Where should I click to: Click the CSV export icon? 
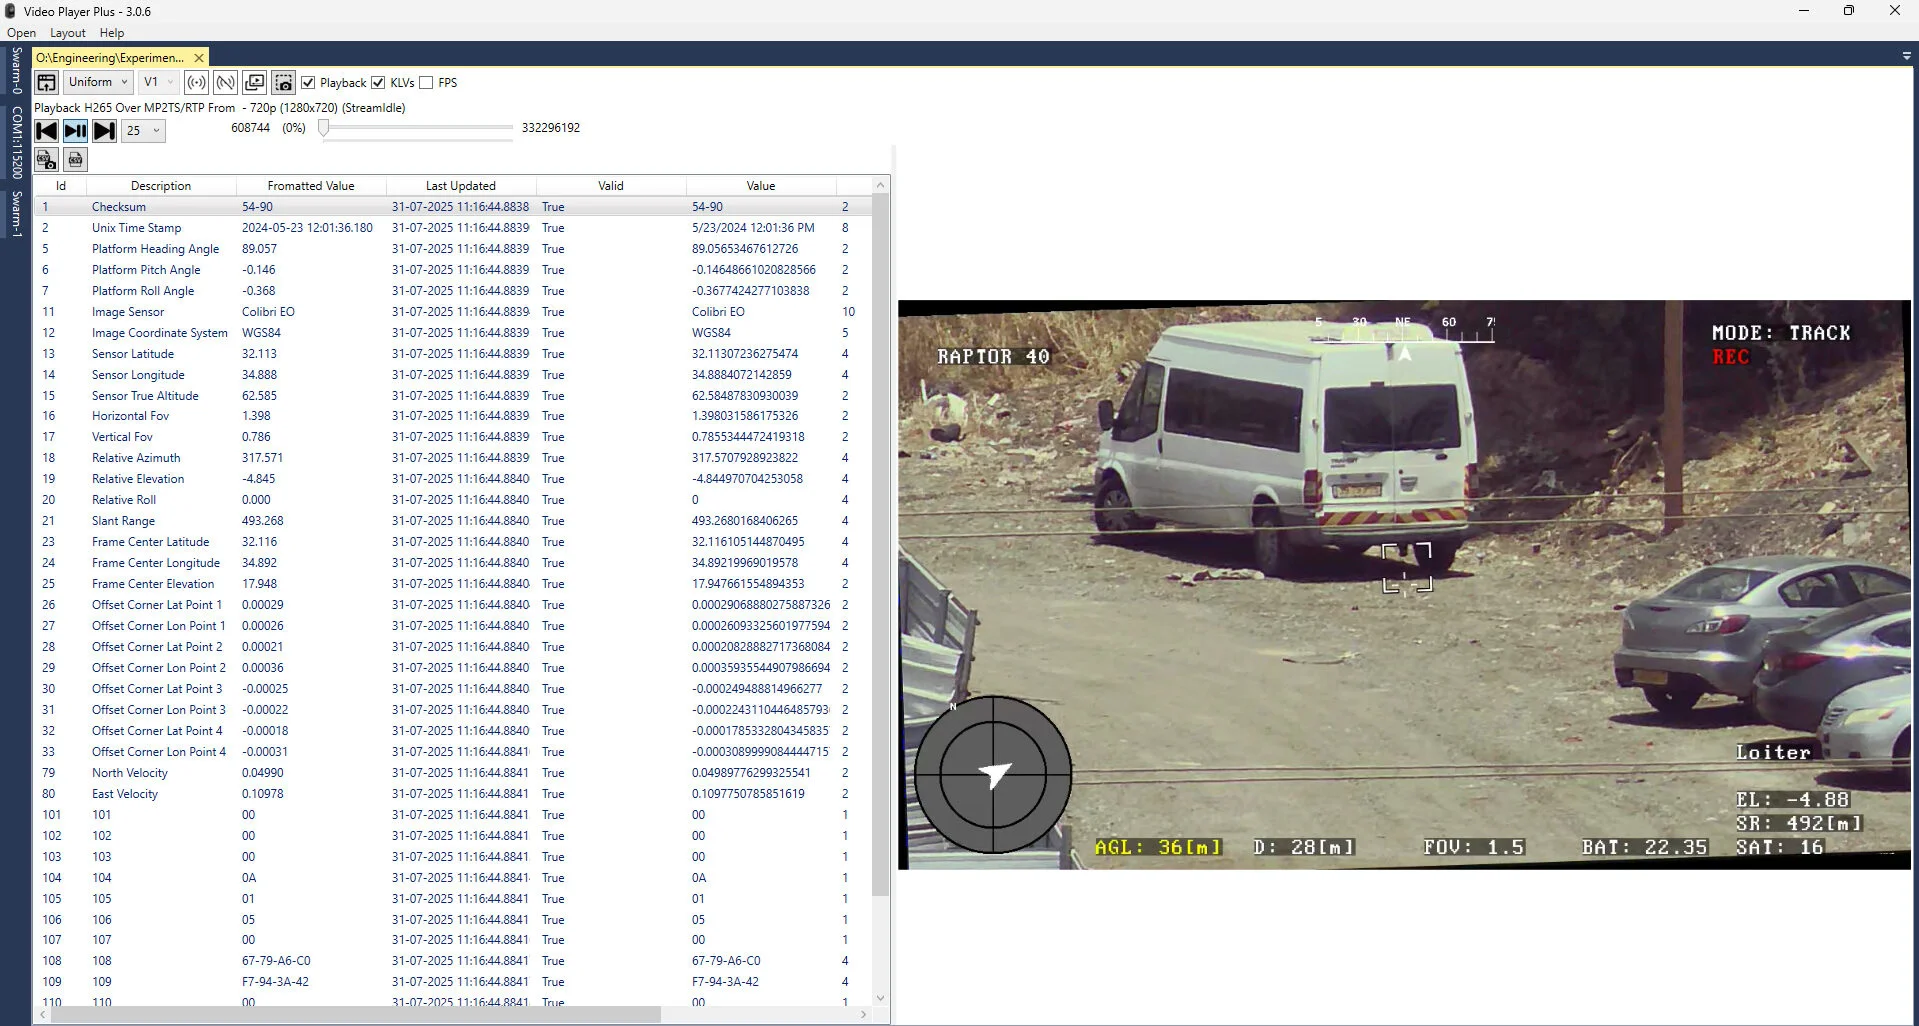pos(75,160)
